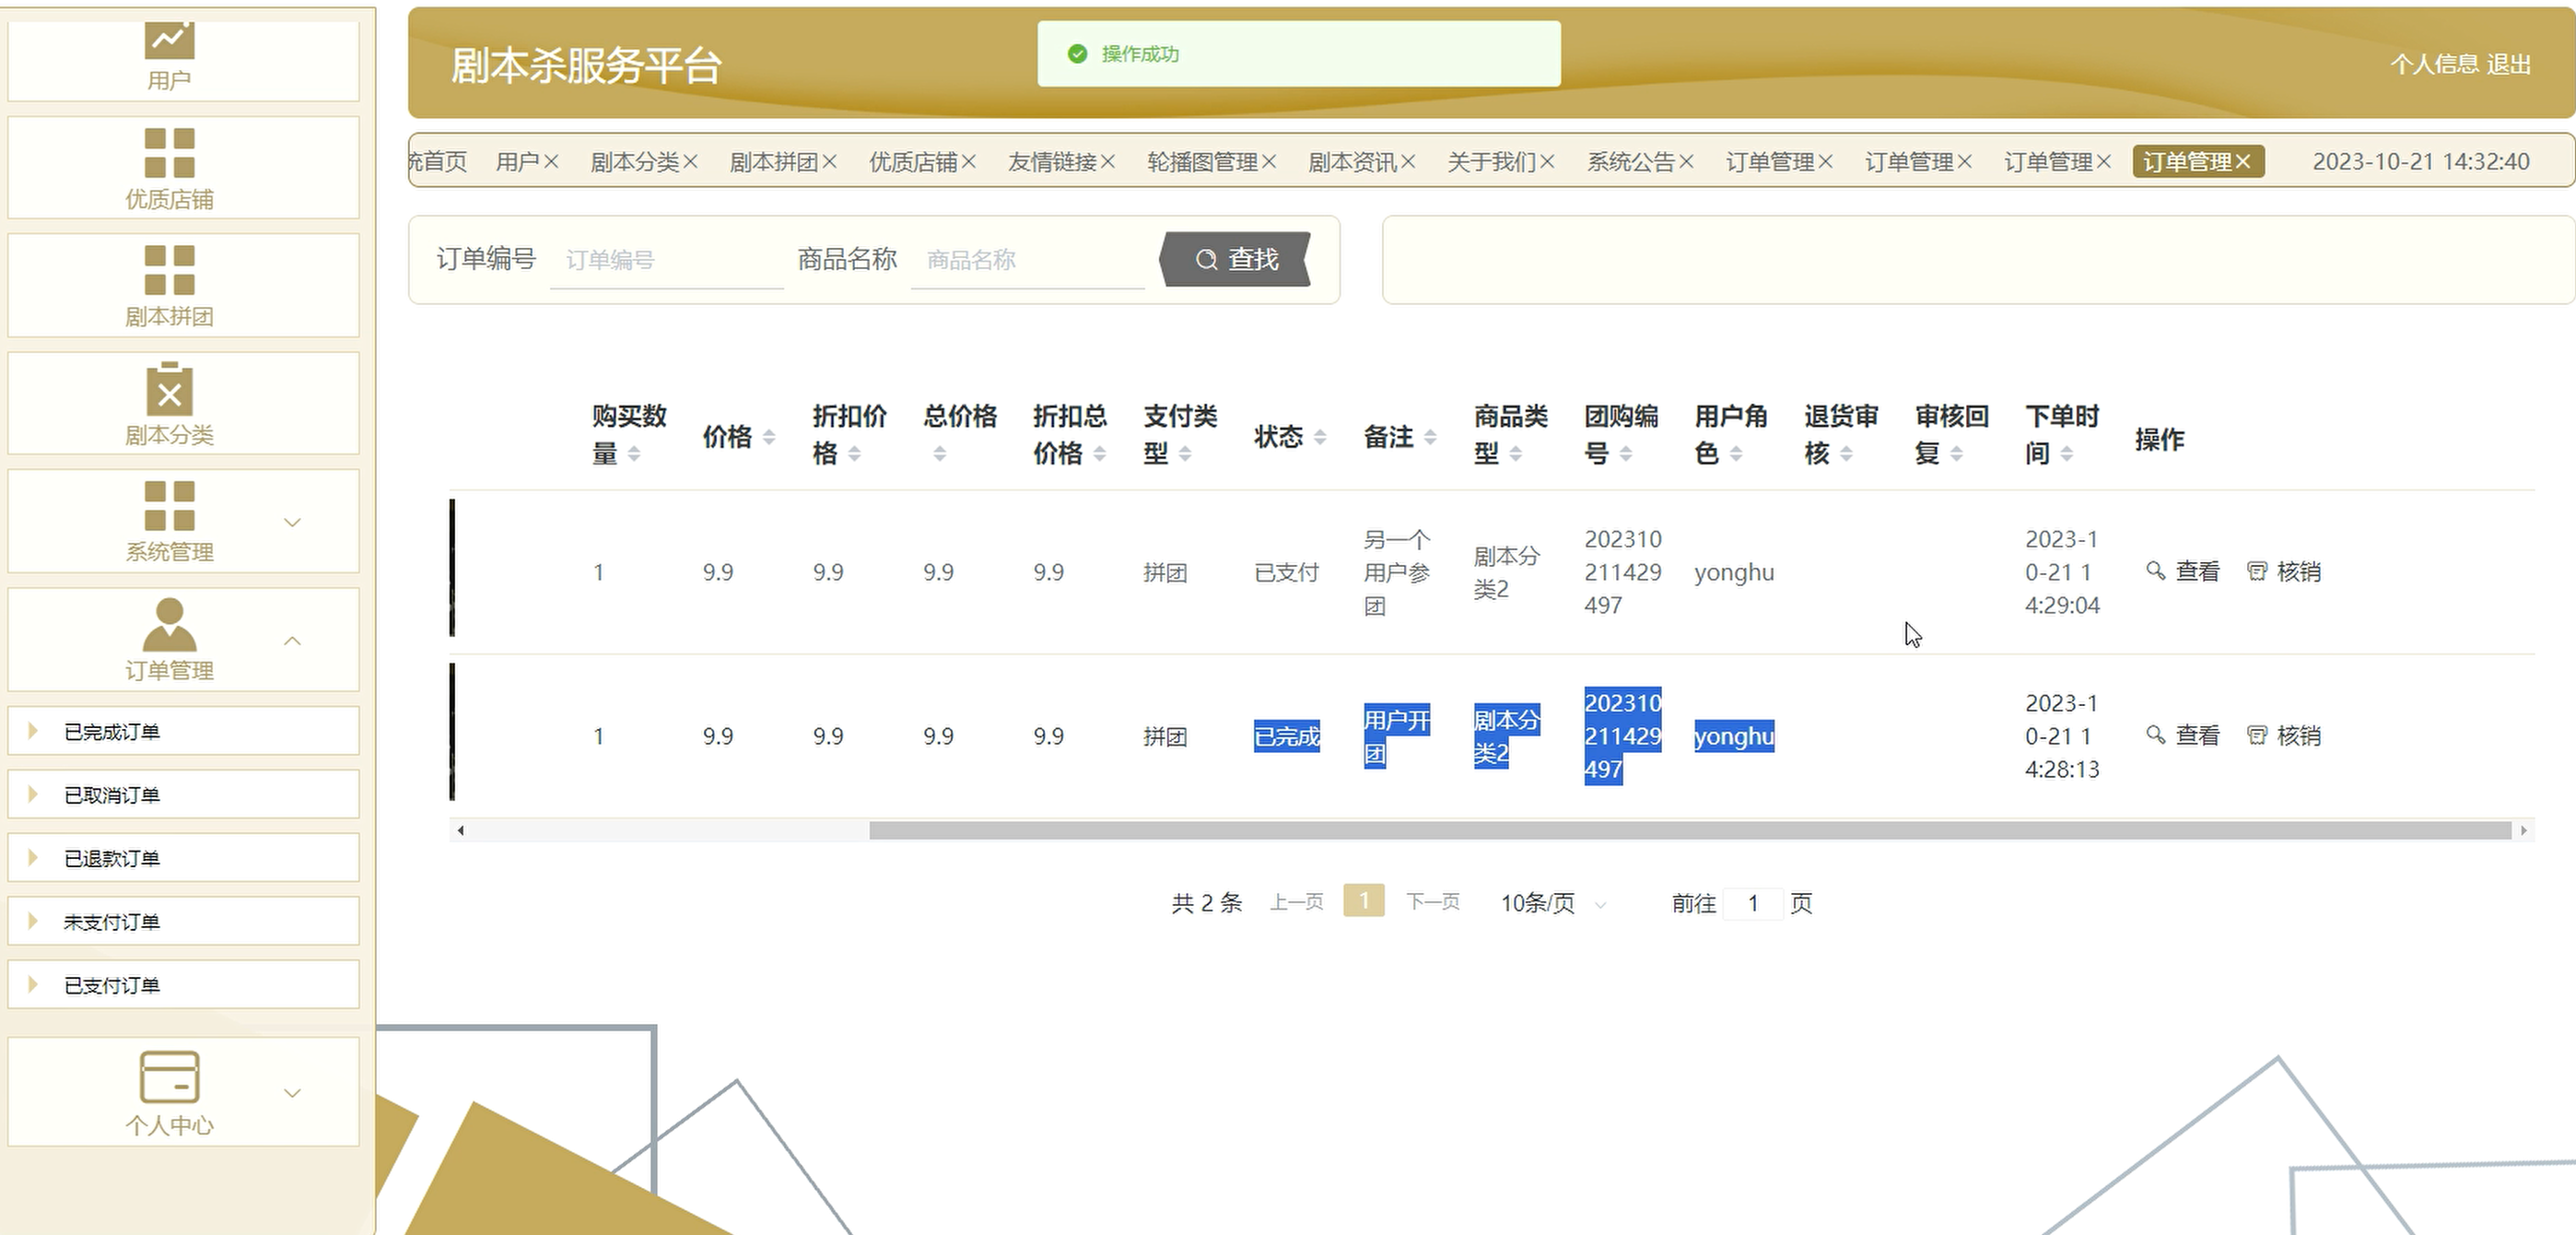Open 已取消订单 in the sidebar
2576x1235 pixels.
point(183,794)
